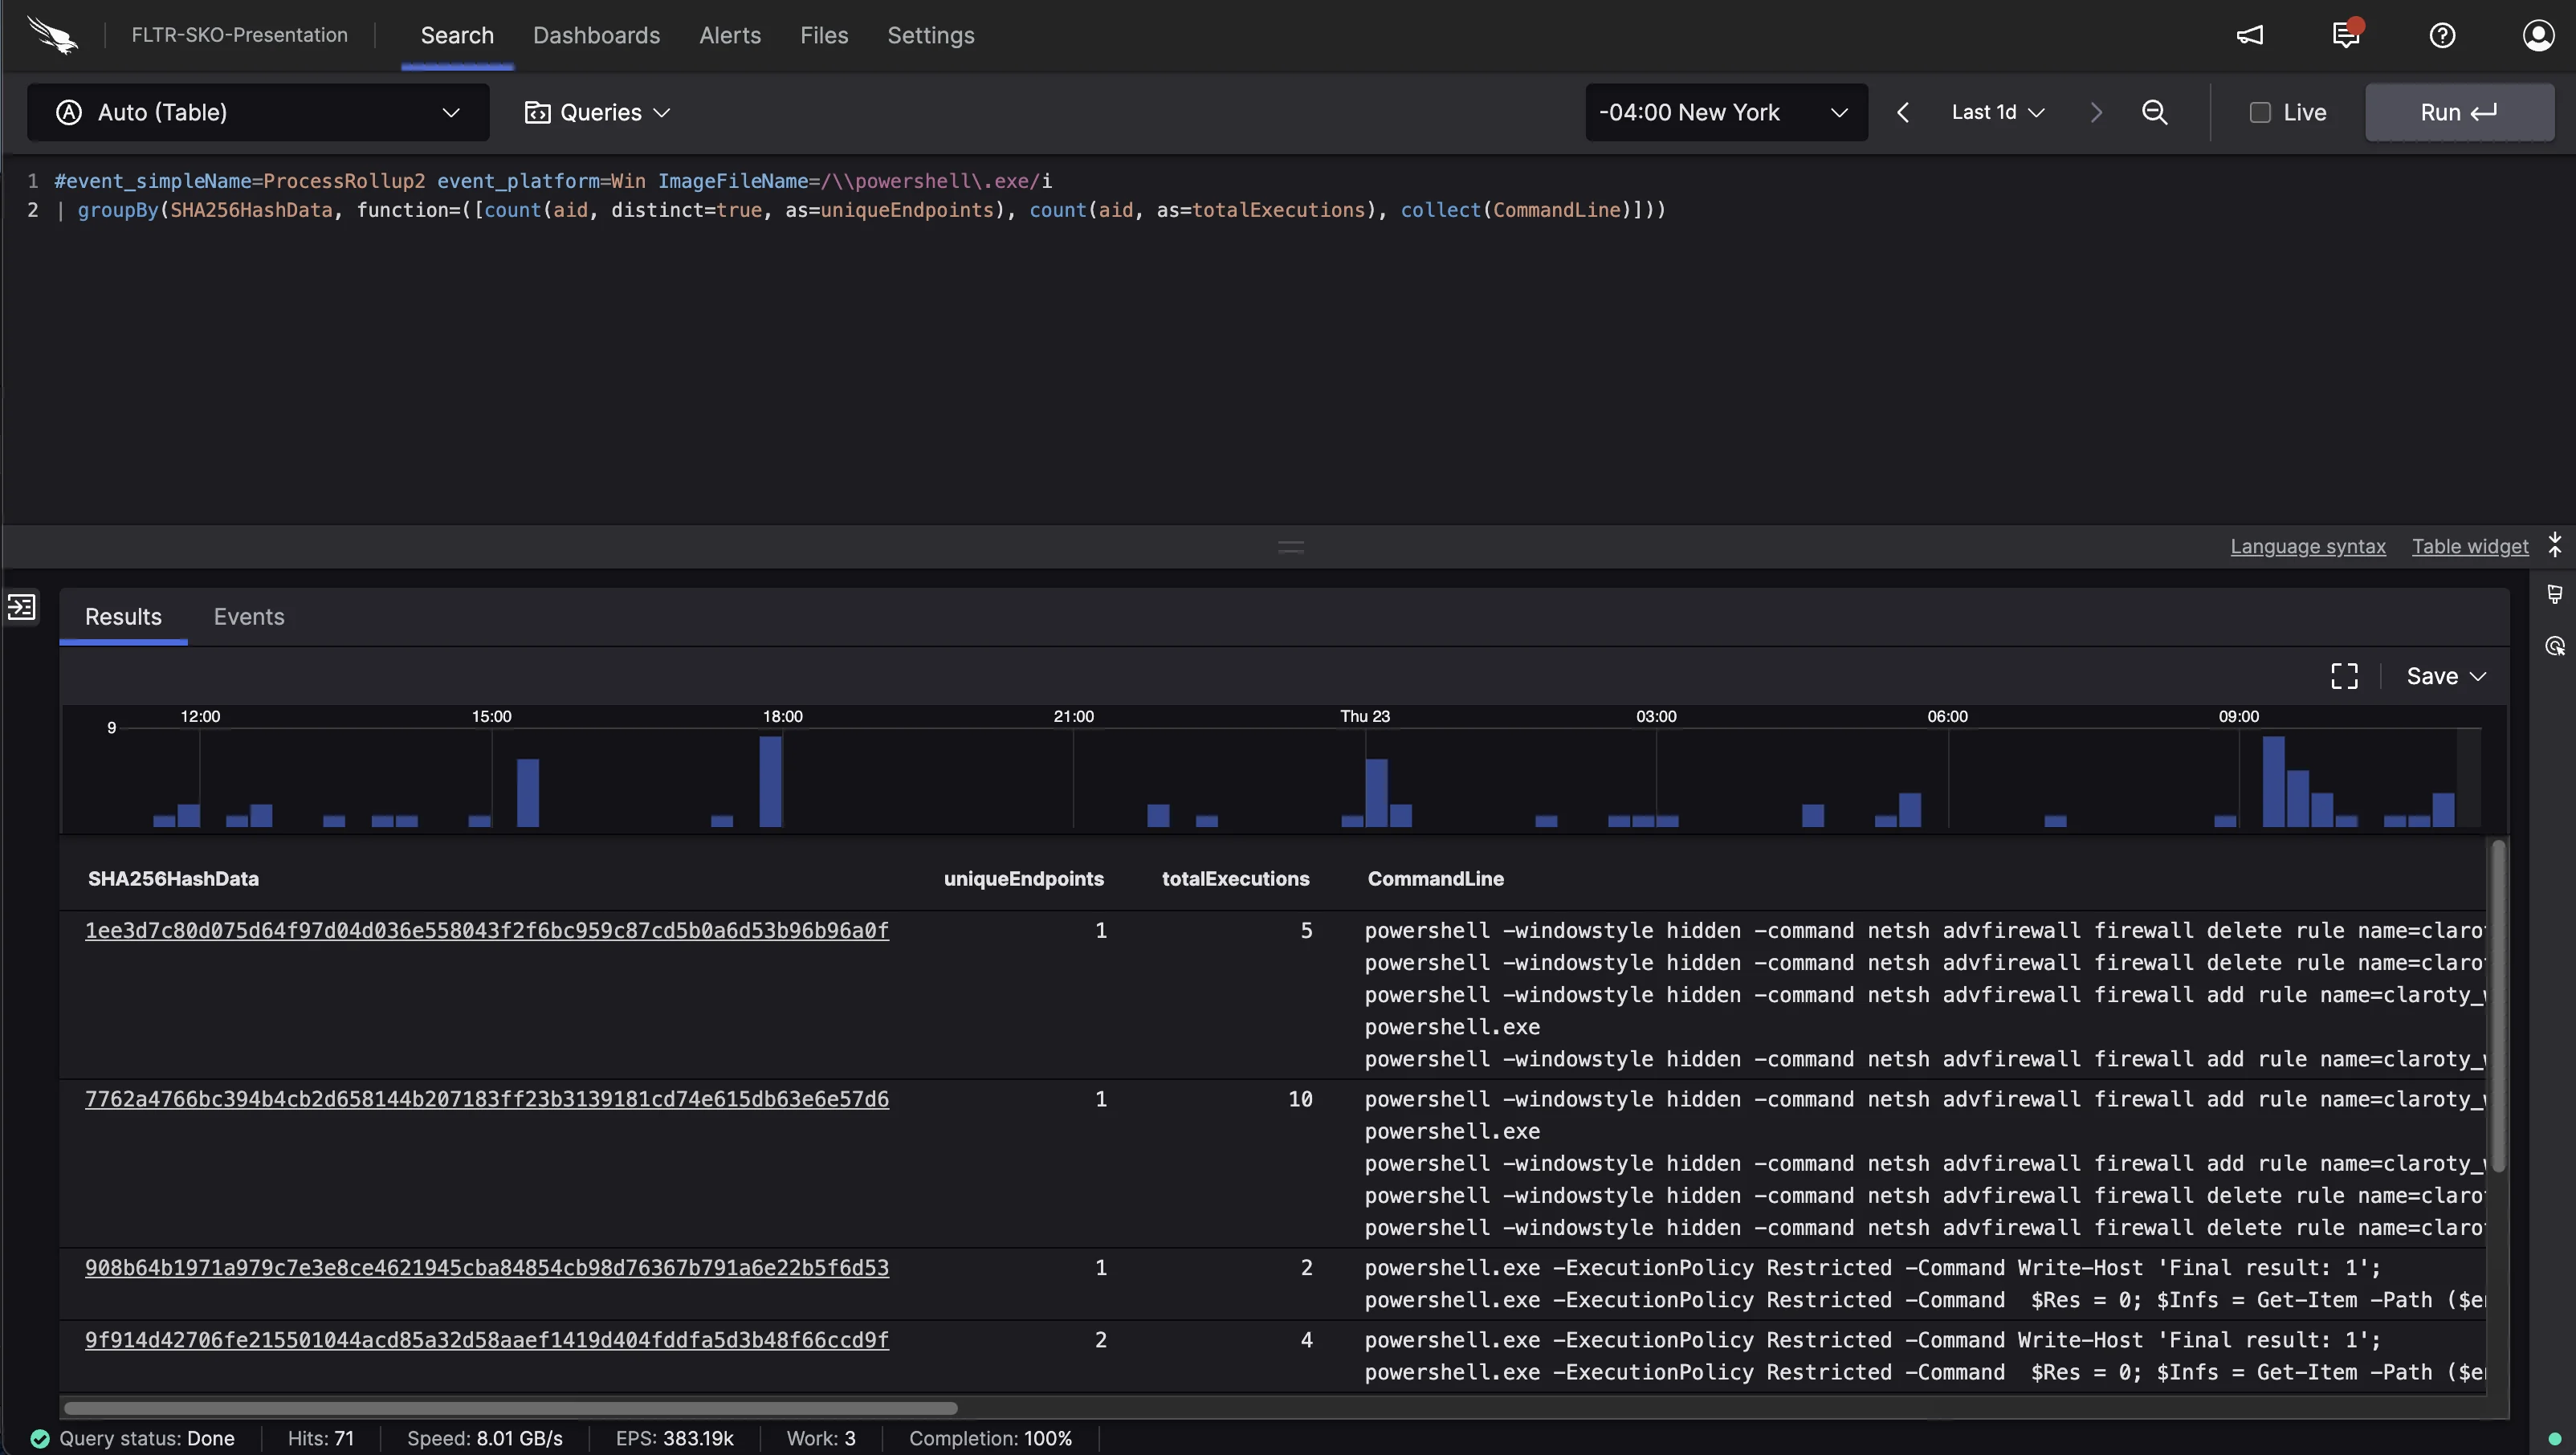Open hash 908b64b1971a979c7e3e8ce46219... link
Screen dimensions: 2576x1455
(x=486, y=1267)
